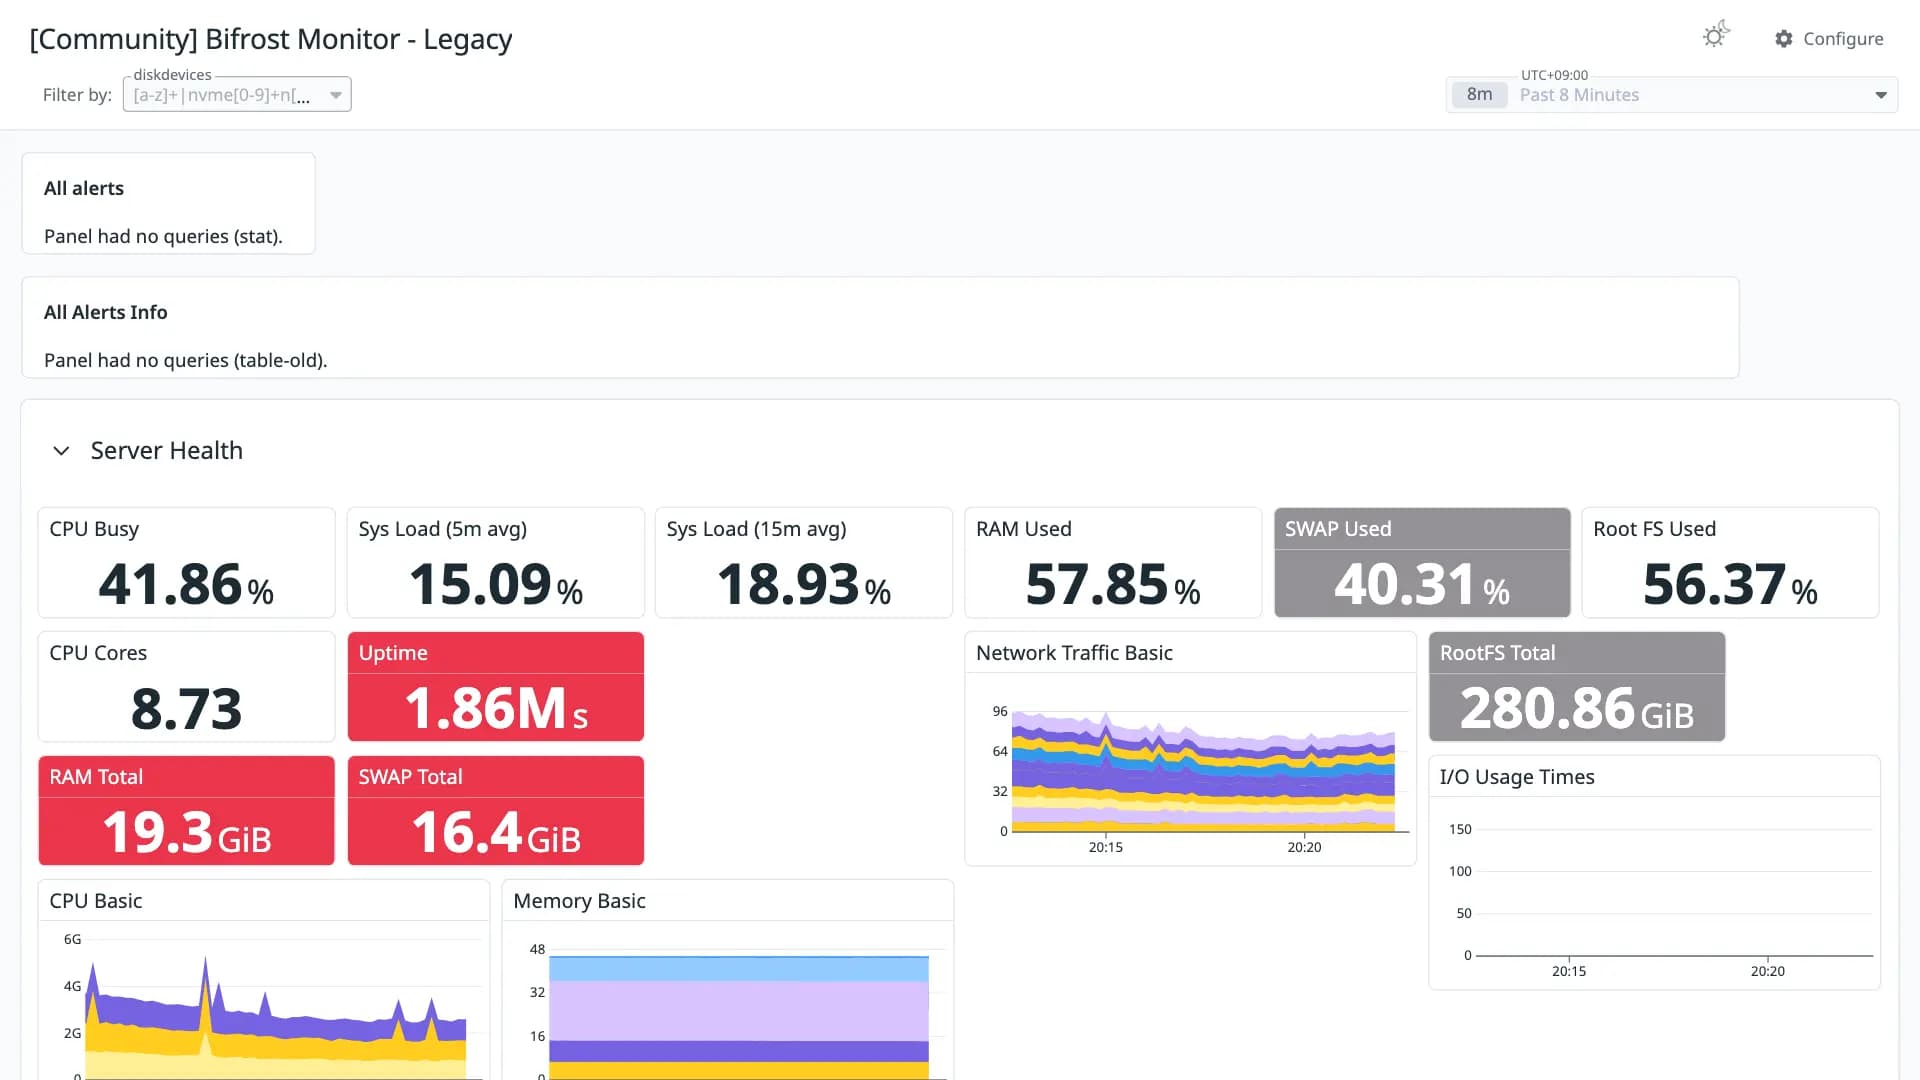This screenshot has width=1920, height=1080.
Task: Click the dashboard title Bifrost Monitor - Legacy
Action: tap(270, 39)
